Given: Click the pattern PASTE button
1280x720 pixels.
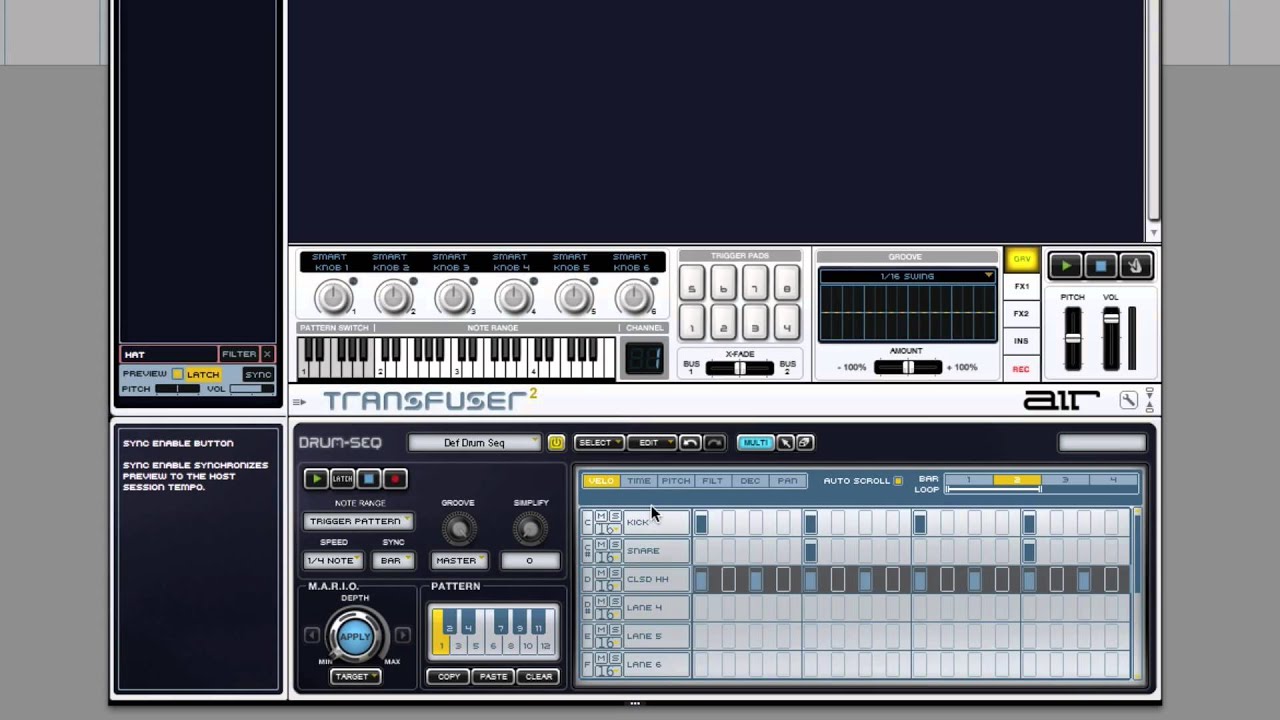Looking at the screenshot, I should (493, 677).
